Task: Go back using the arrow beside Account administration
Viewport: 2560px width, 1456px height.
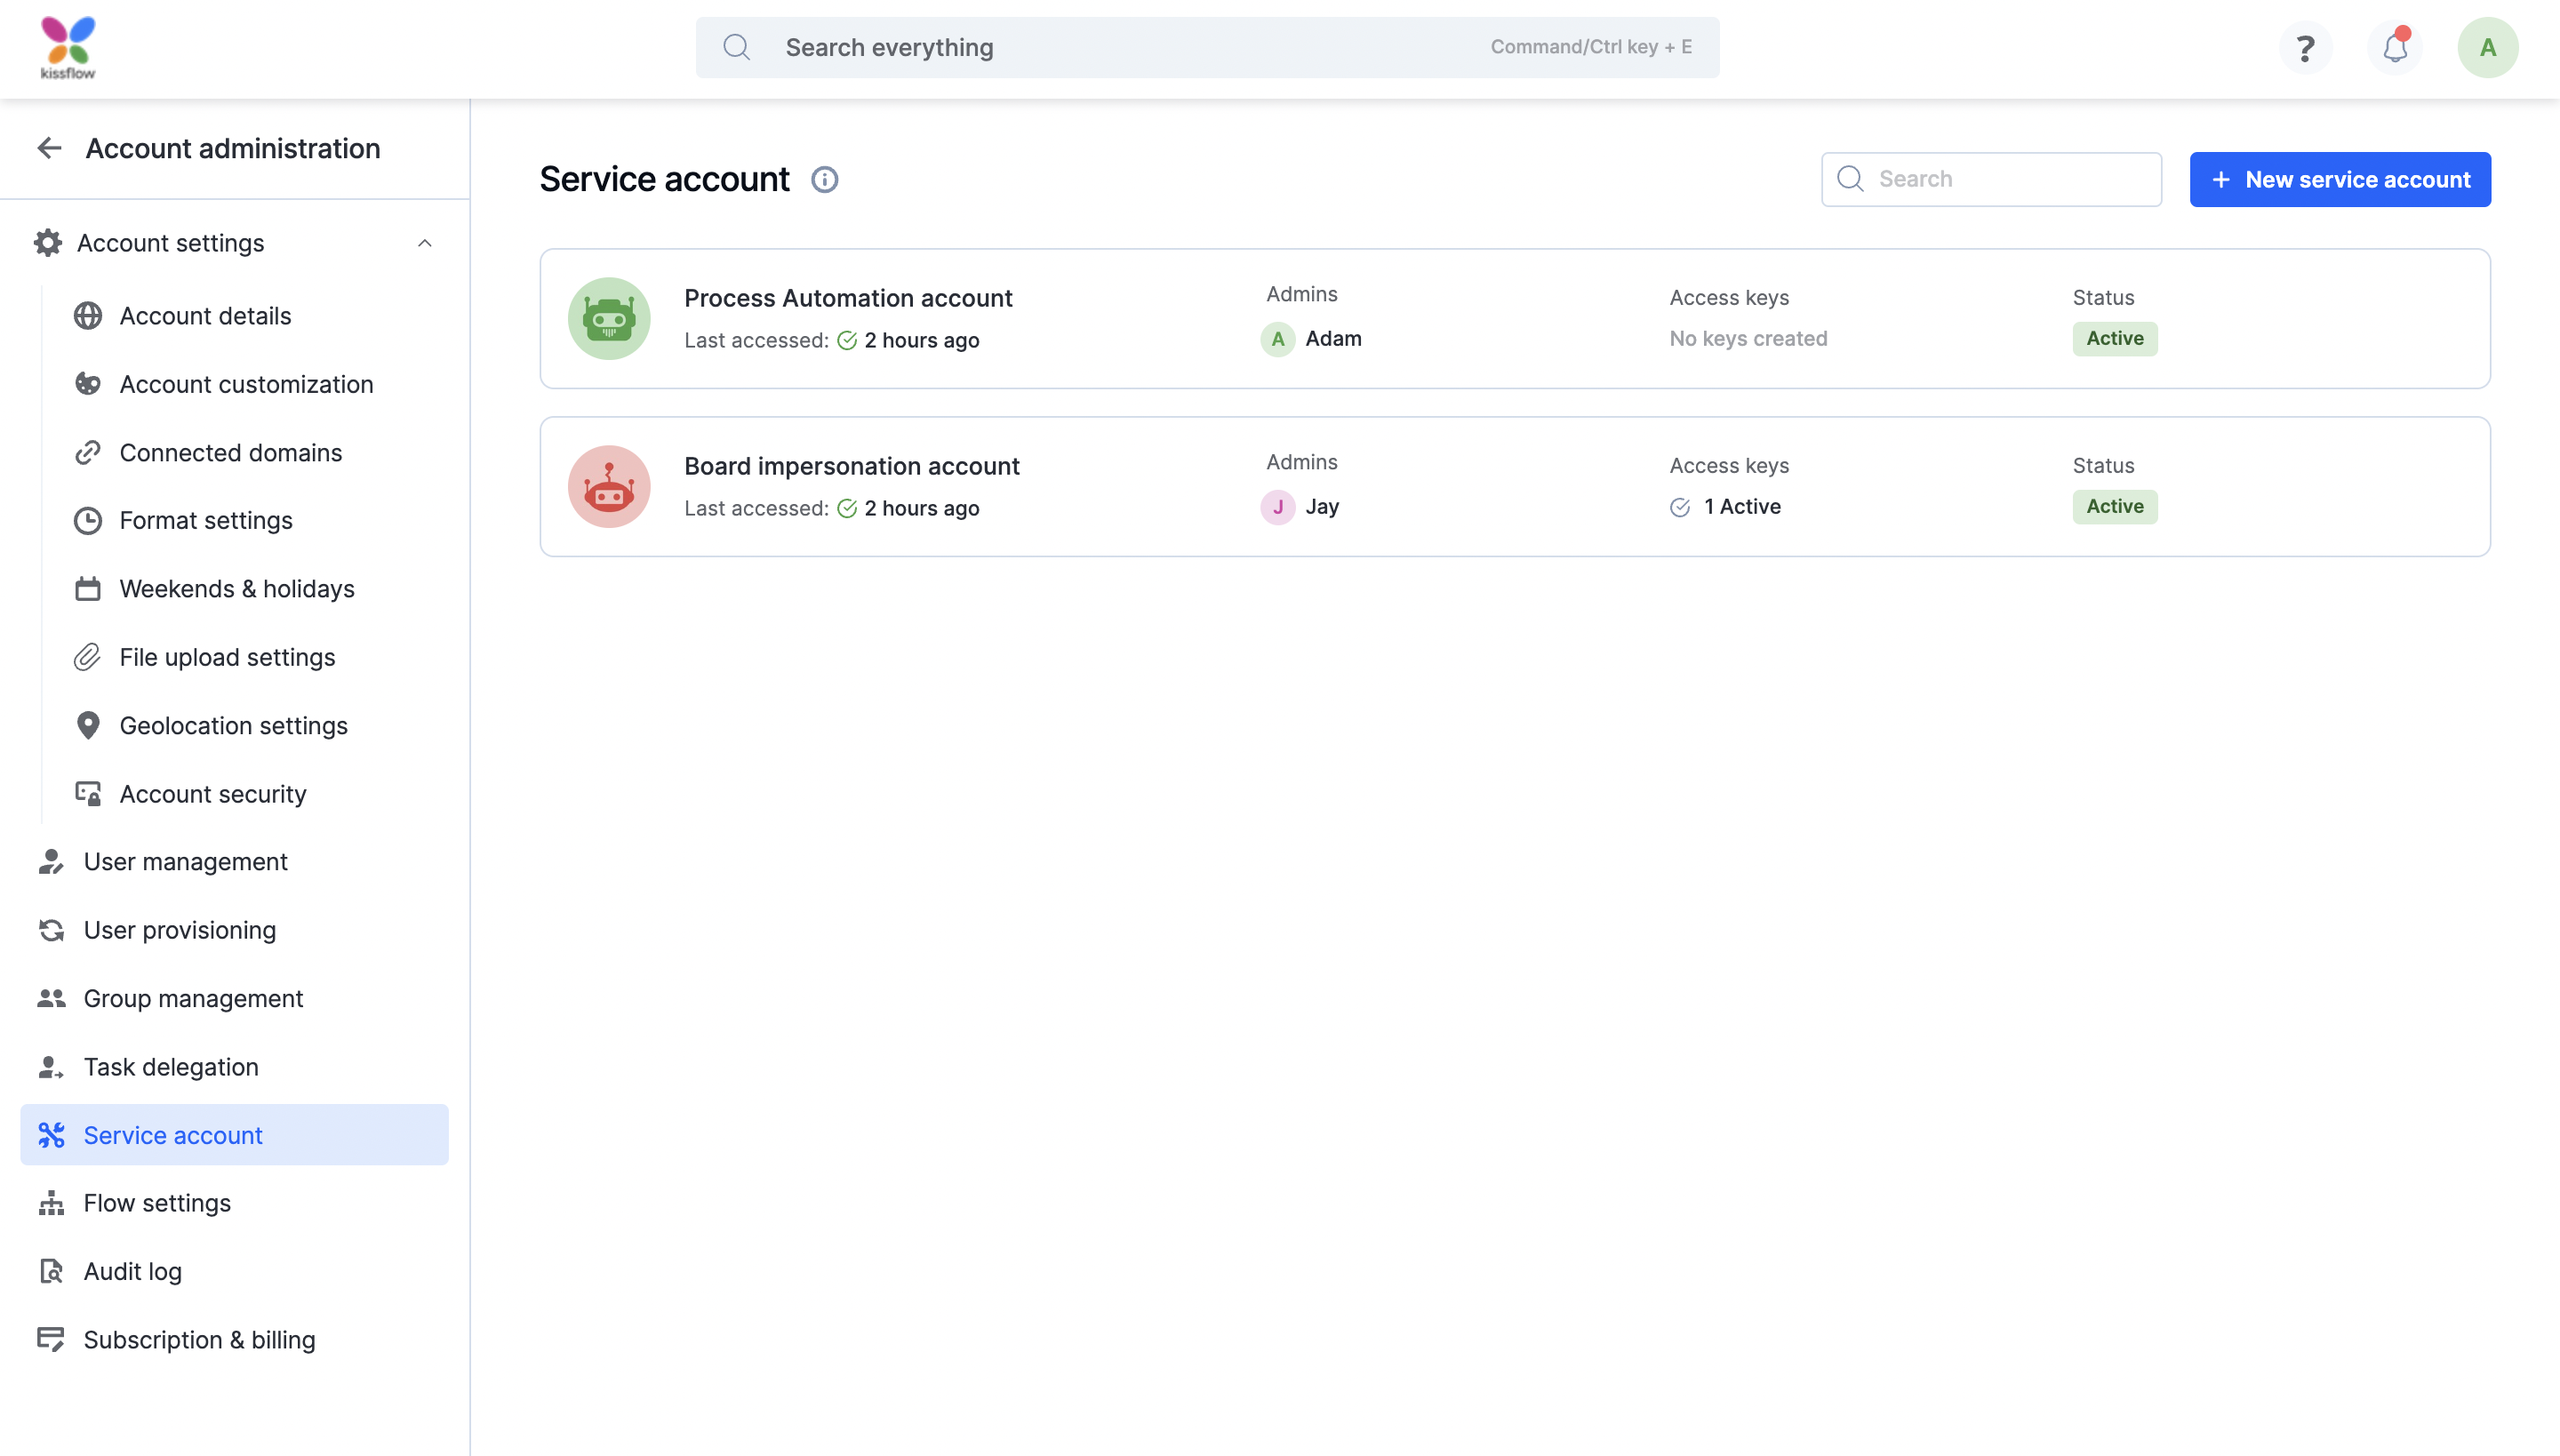Action: coord(49,148)
